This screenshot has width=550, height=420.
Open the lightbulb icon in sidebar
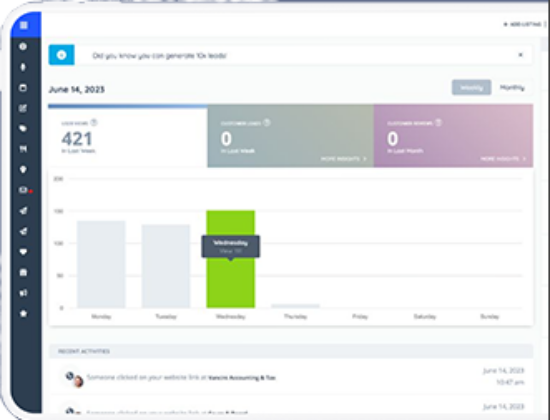(x=23, y=169)
